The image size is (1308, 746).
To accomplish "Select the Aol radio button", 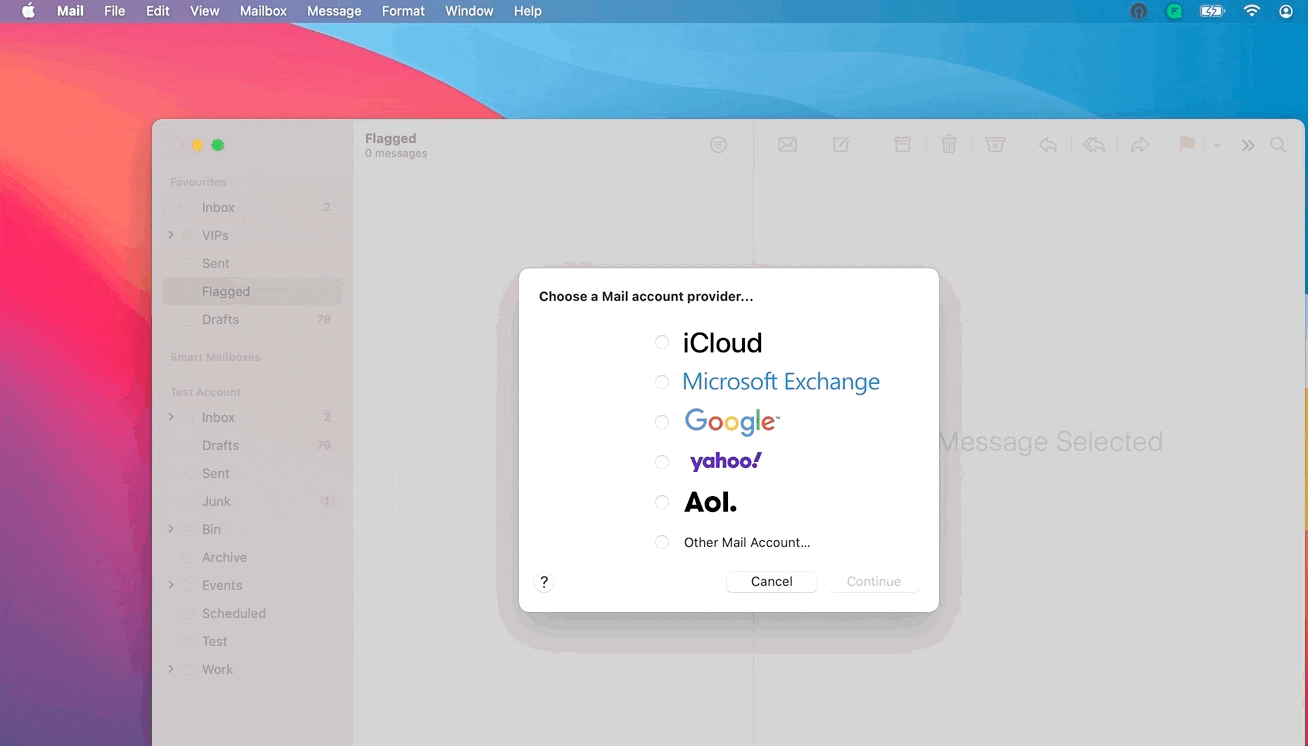I will tap(662, 502).
